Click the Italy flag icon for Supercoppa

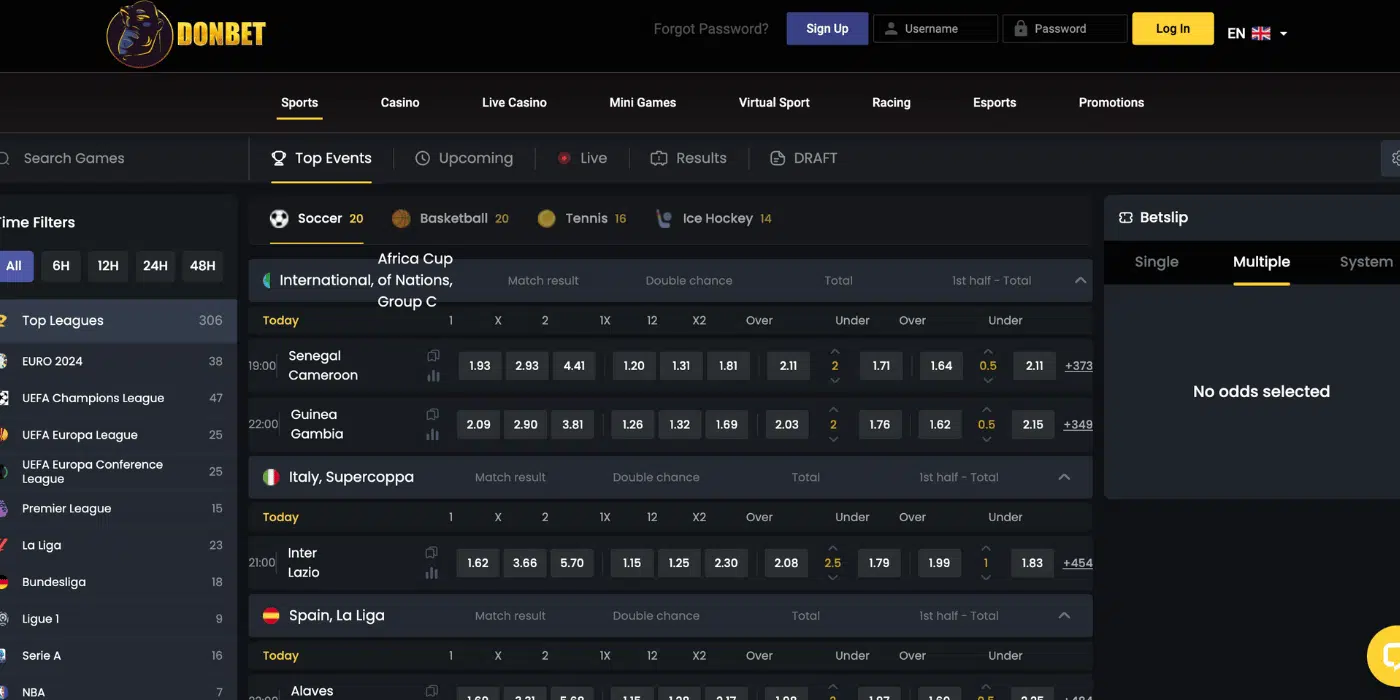click(271, 477)
